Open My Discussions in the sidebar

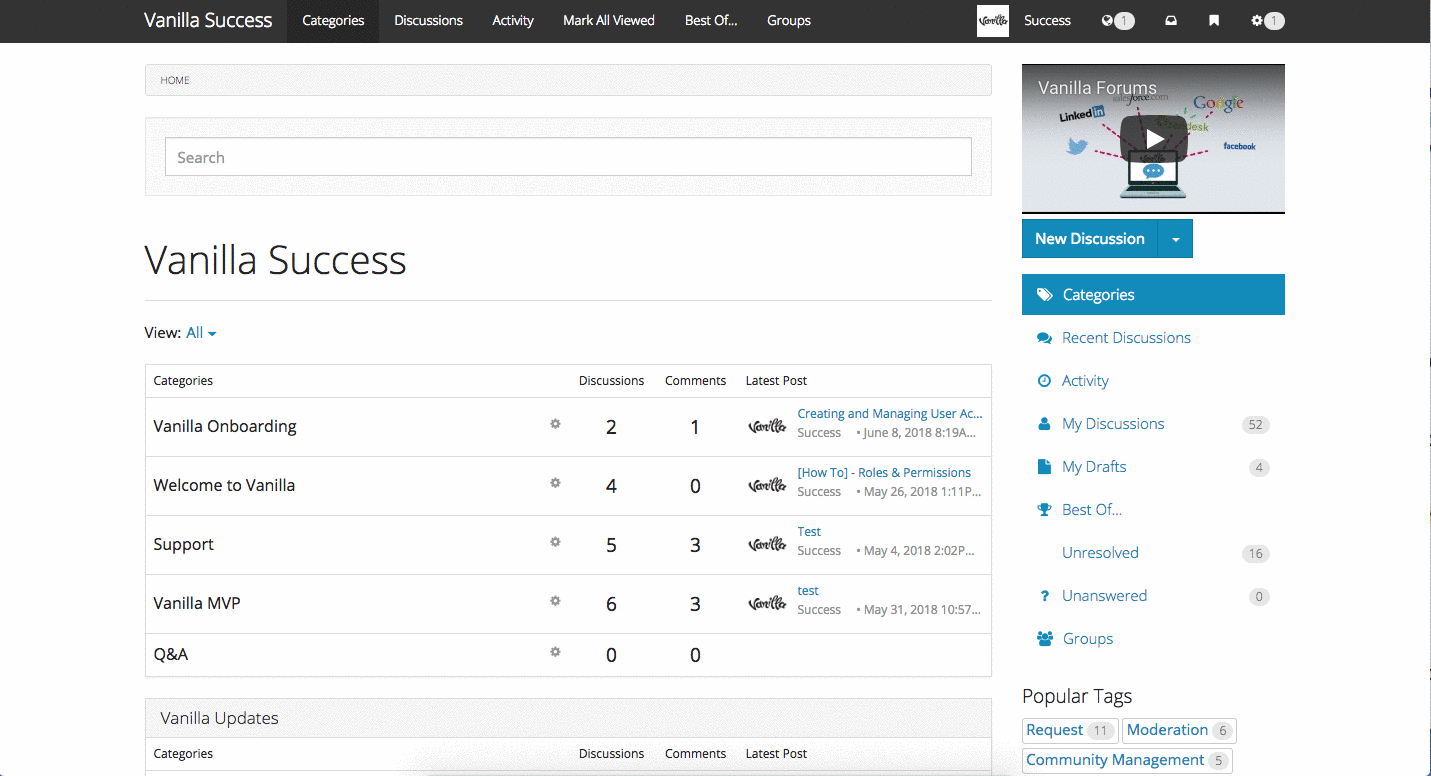point(1113,424)
